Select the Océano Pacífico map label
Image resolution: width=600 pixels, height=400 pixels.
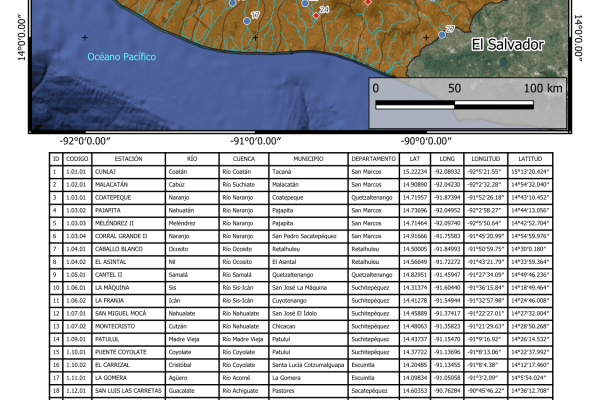coord(122,57)
